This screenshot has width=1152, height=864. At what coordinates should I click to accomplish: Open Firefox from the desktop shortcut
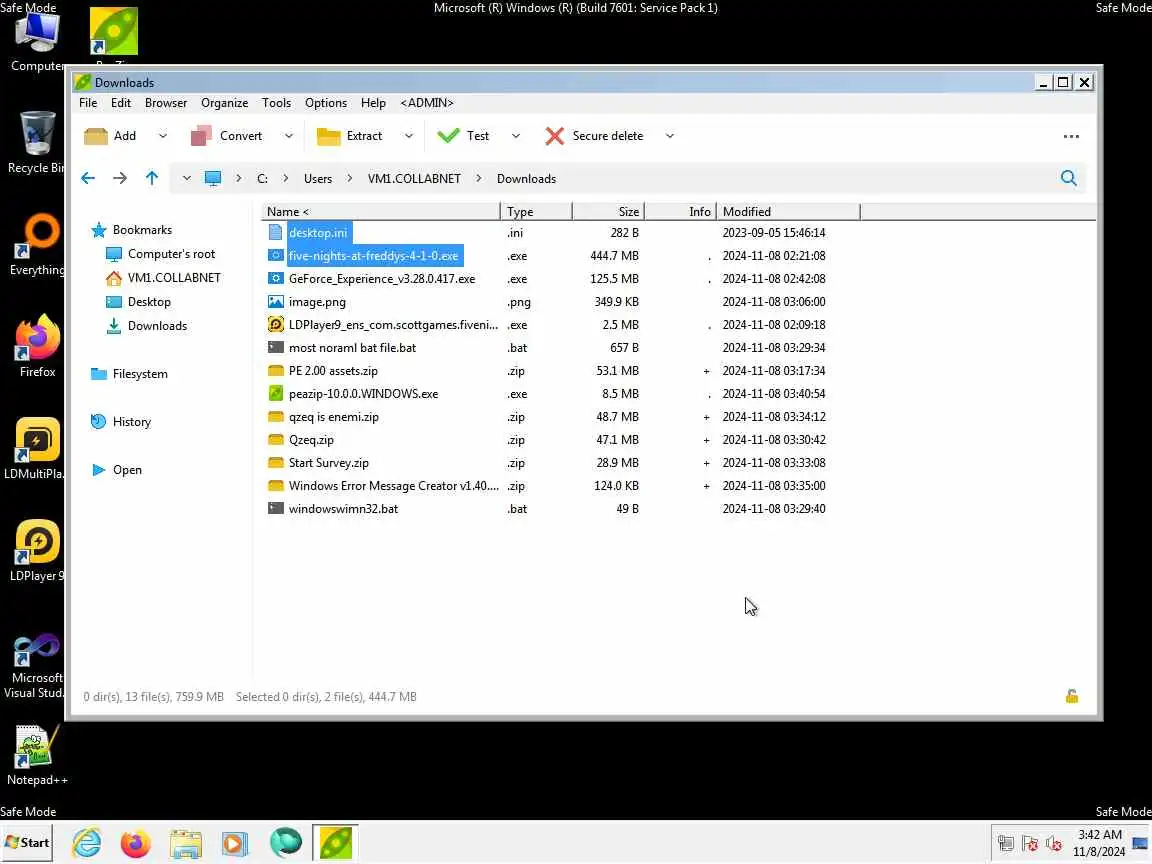point(37,347)
